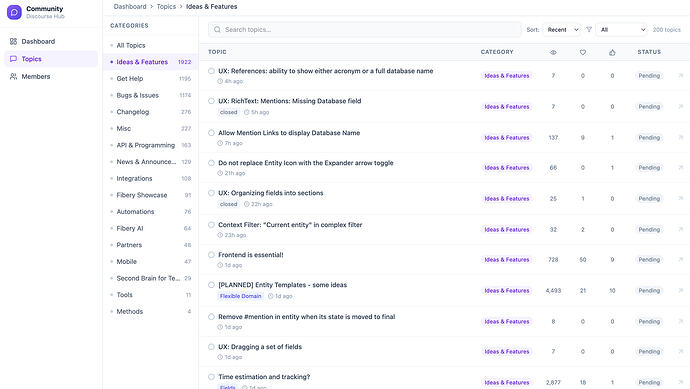The image size is (690, 389).
Task: Click the TOPIC column header
Action: [217, 52]
